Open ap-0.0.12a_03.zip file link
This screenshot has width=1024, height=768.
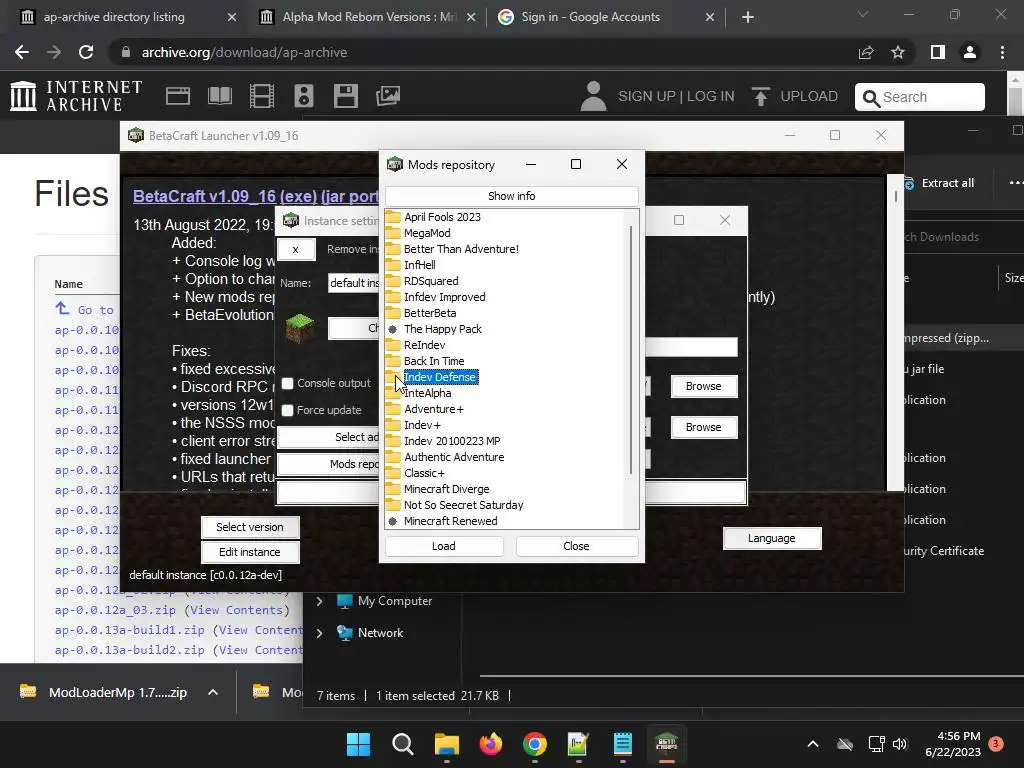tap(115, 610)
